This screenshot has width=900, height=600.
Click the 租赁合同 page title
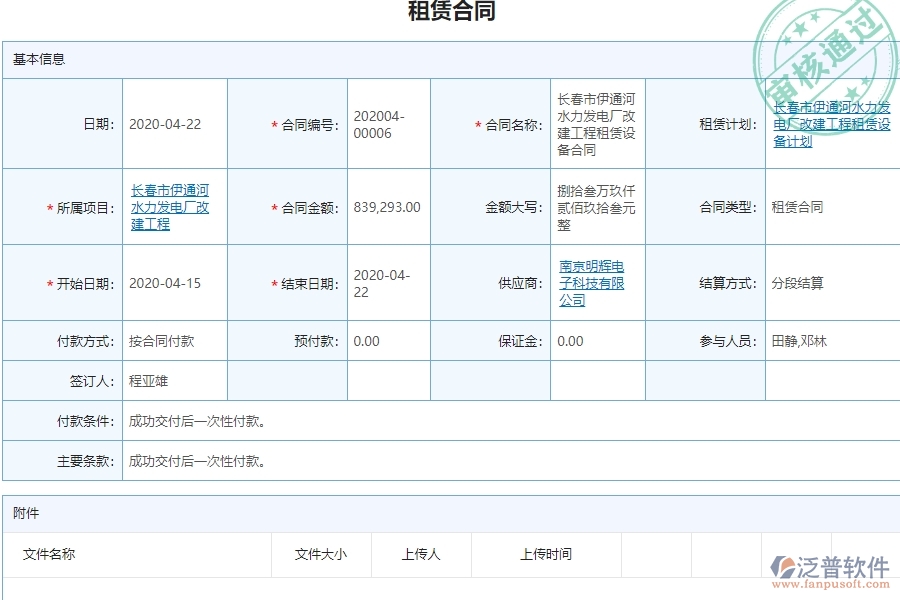click(x=449, y=13)
